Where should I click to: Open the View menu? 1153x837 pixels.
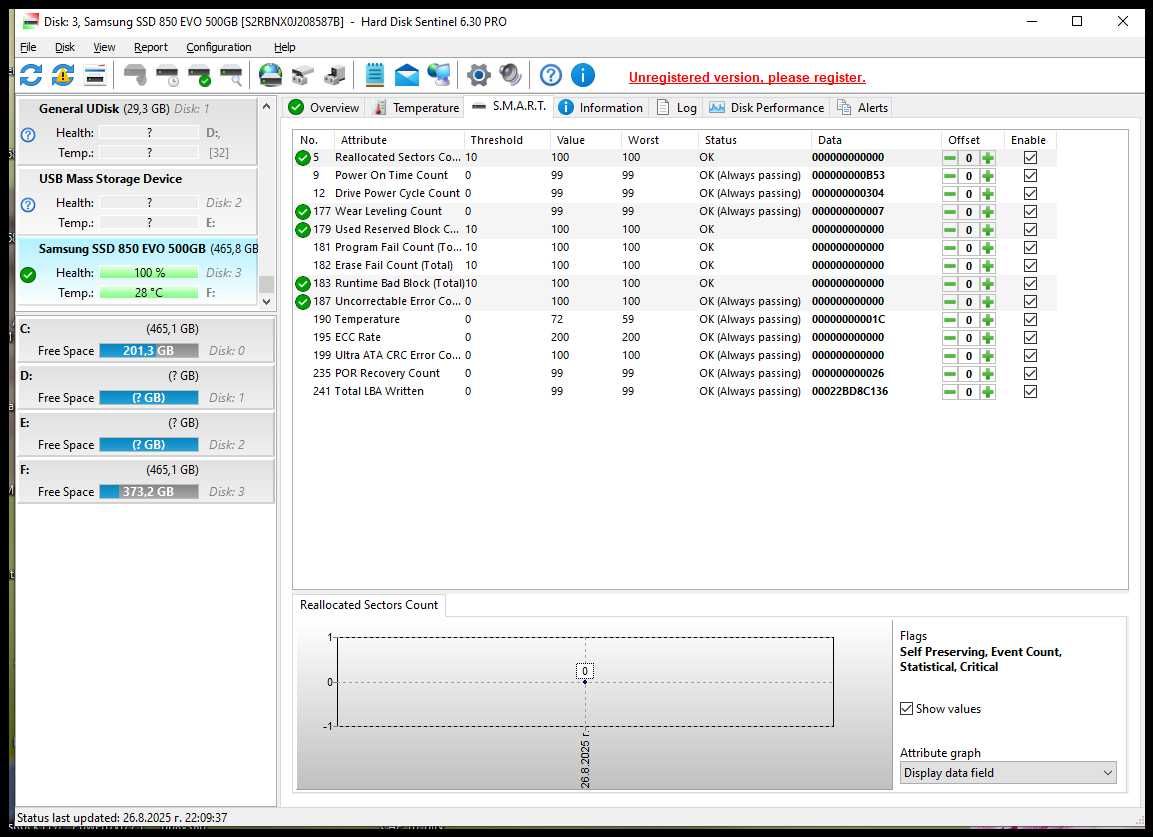[104, 47]
